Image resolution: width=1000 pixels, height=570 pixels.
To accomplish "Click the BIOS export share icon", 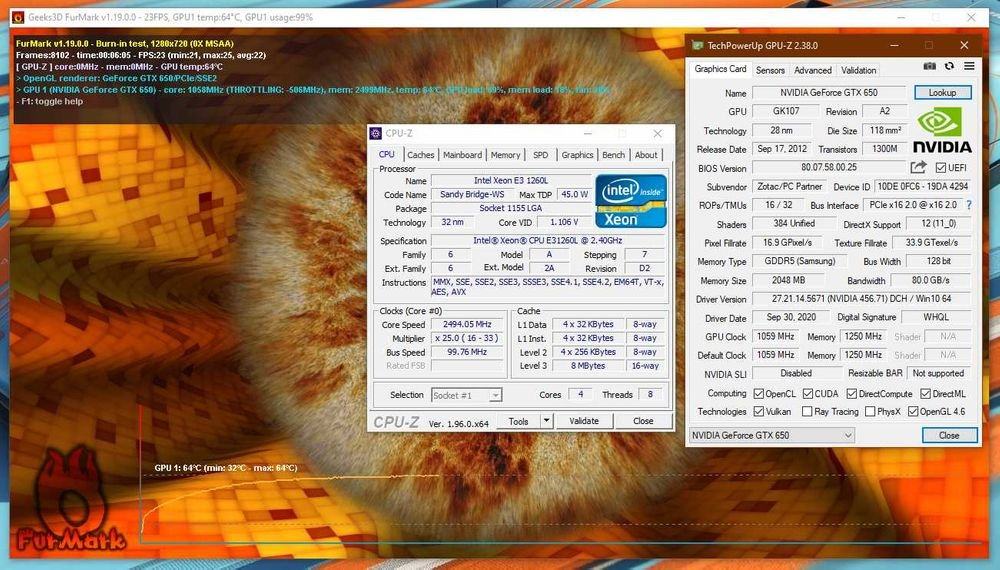I will coord(919,168).
